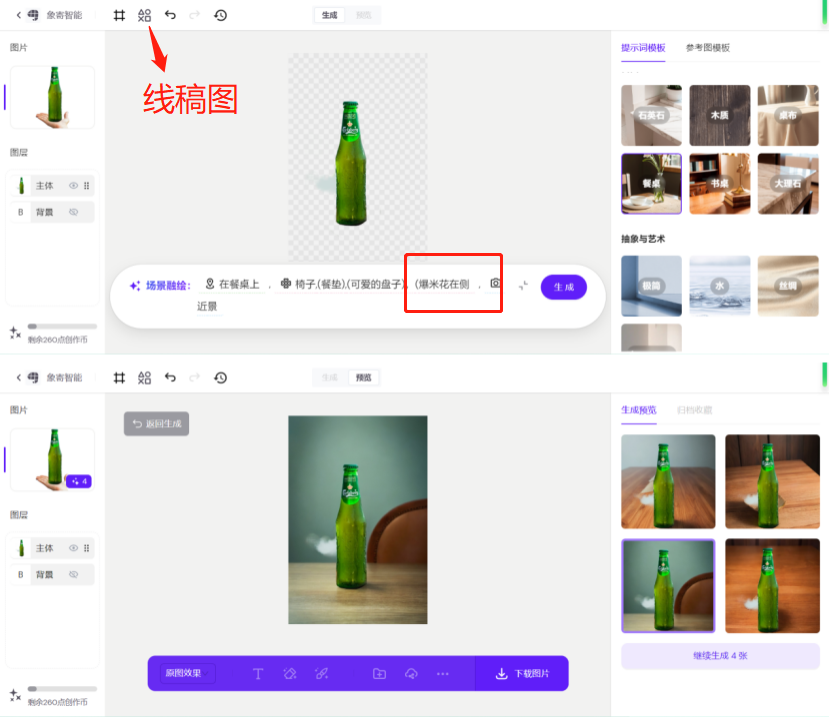Select the 大理石 template swatch
Screen dimensions: 830x717
[788, 183]
